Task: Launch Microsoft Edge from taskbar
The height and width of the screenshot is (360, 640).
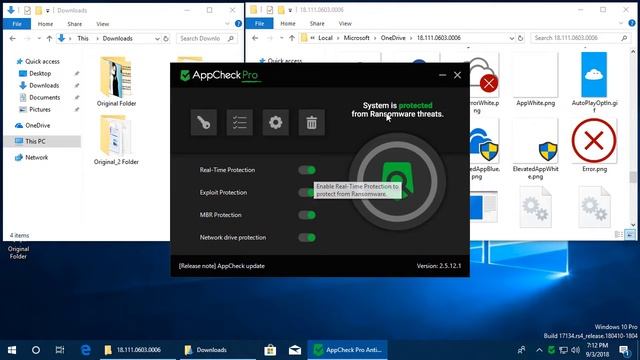Action: tap(85, 350)
